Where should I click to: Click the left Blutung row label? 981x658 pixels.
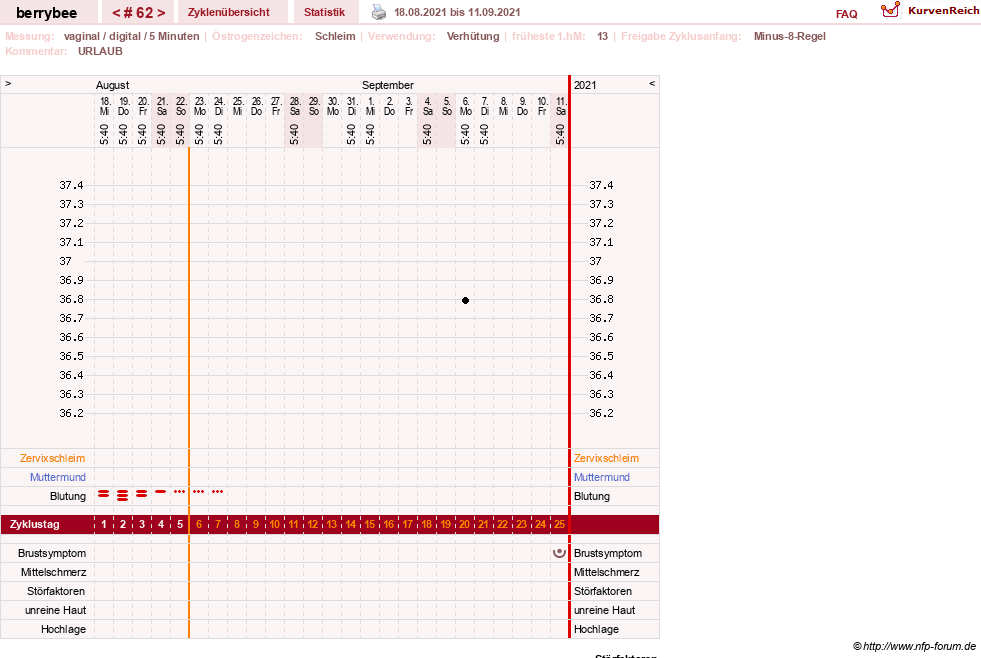coord(68,496)
